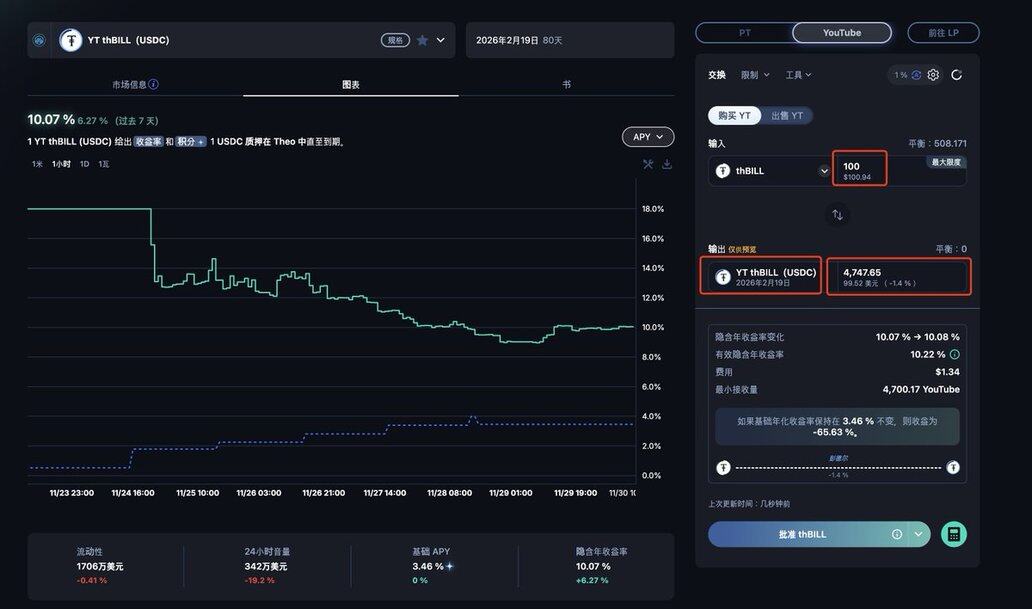Click the swap direction arrows icon
1032x609 pixels.
[x=837, y=214]
